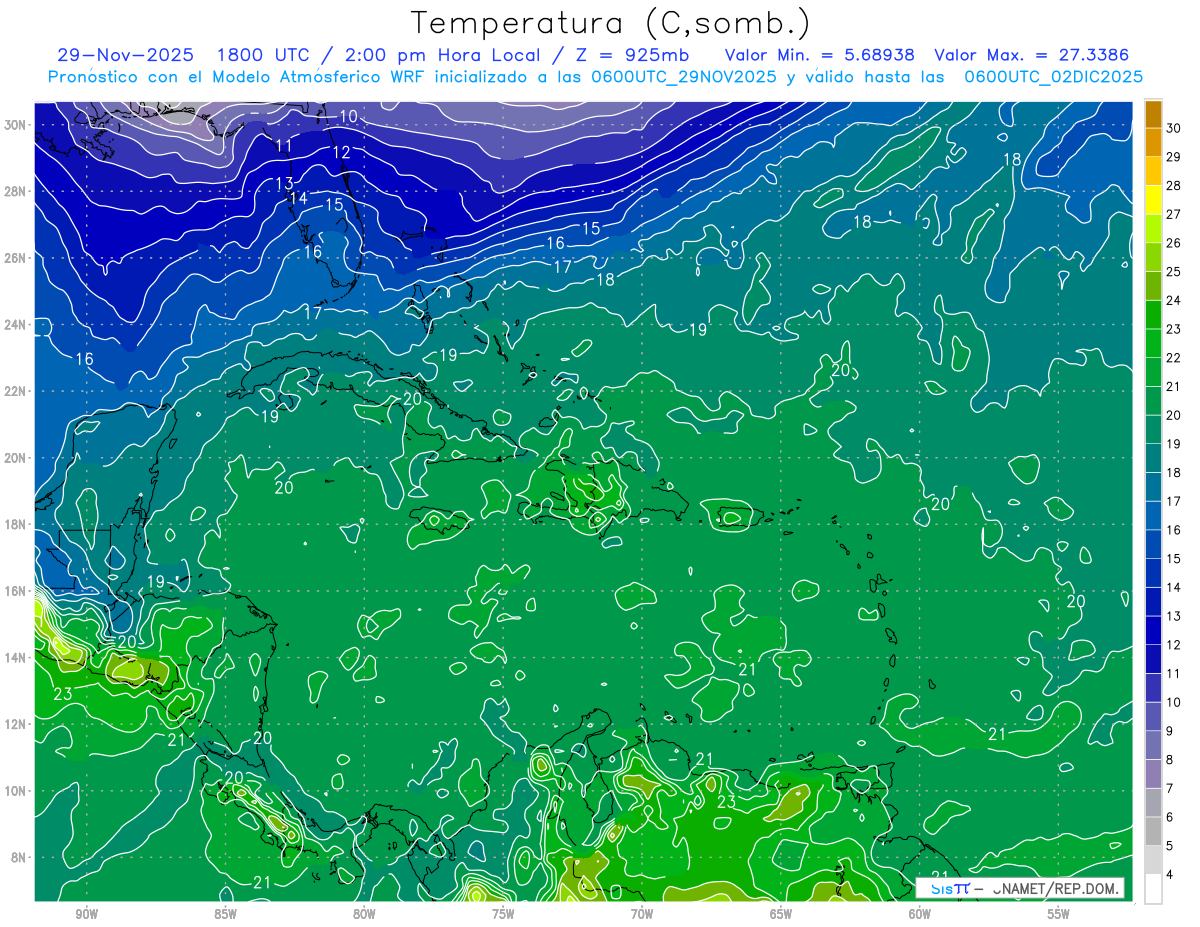The width and height of the screenshot is (1200, 927).
Task: Click the "75W" longitude axis label
Action: click(503, 914)
